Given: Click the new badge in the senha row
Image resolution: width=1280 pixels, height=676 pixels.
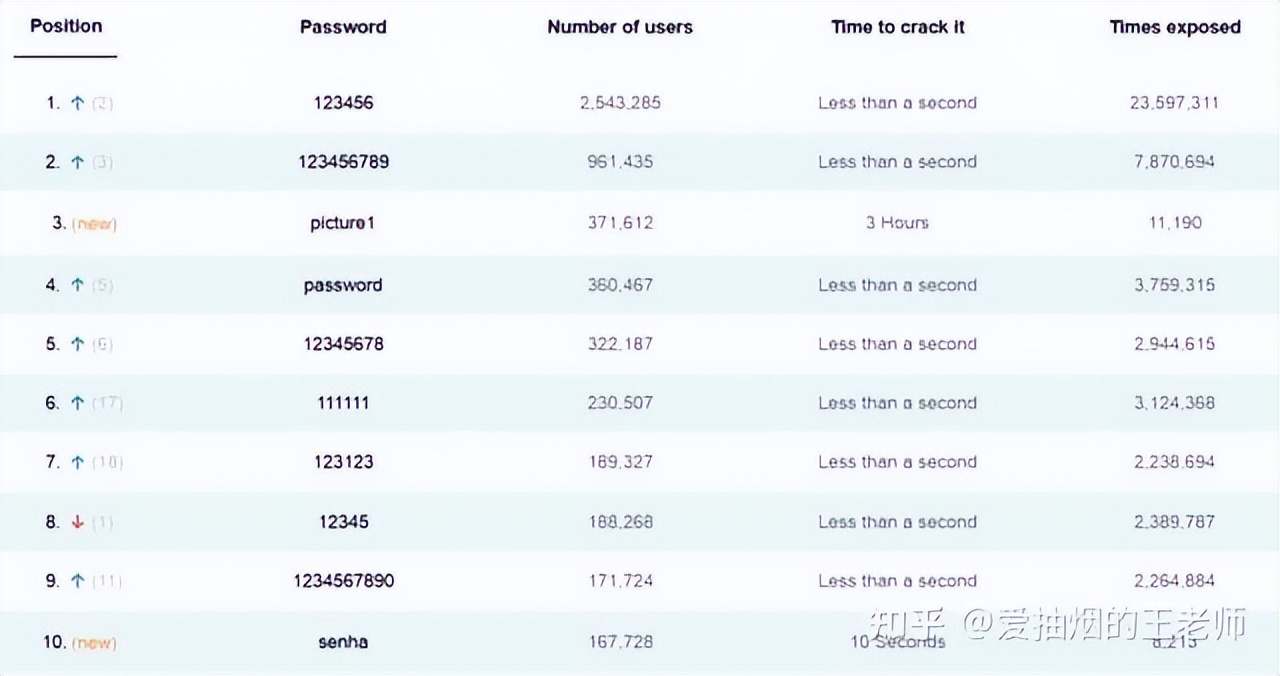Looking at the screenshot, I should (x=94, y=642).
